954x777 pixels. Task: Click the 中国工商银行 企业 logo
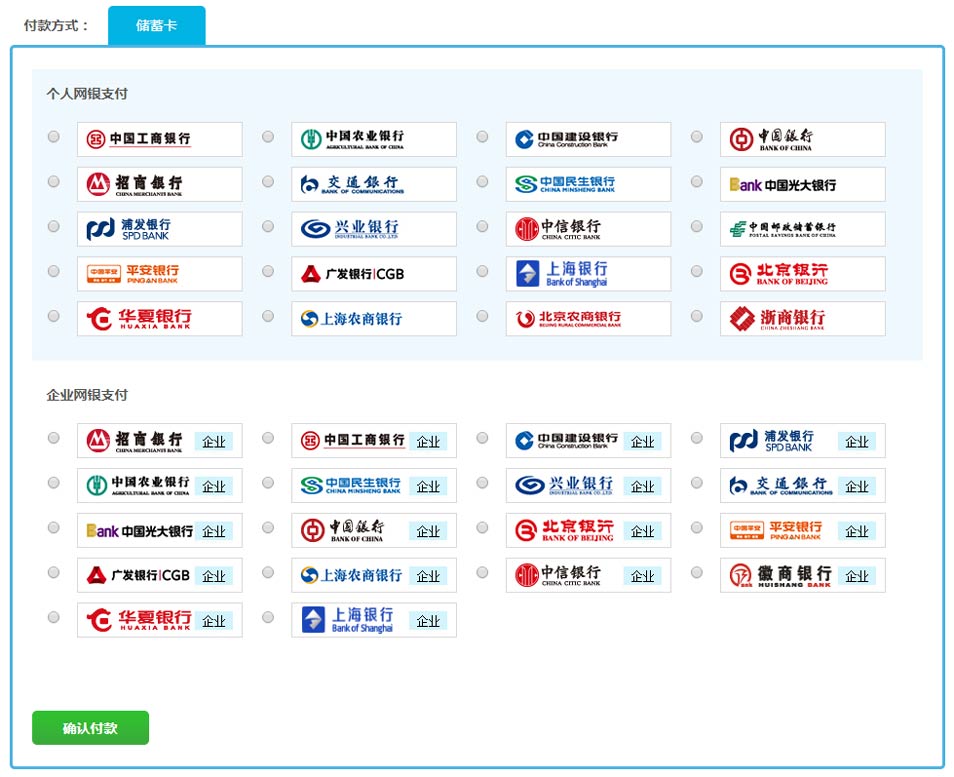pyautogui.click(x=374, y=441)
